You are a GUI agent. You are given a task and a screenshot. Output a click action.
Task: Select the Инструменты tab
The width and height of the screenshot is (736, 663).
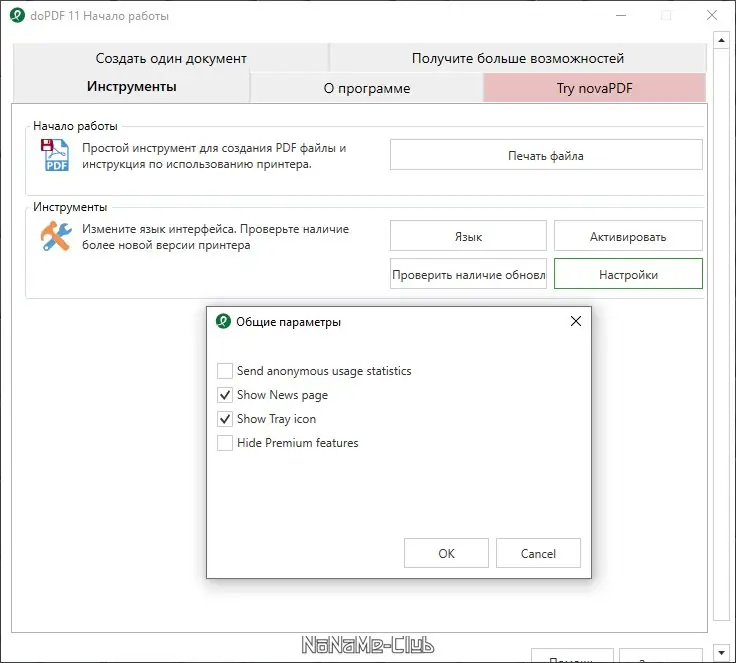[131, 86]
